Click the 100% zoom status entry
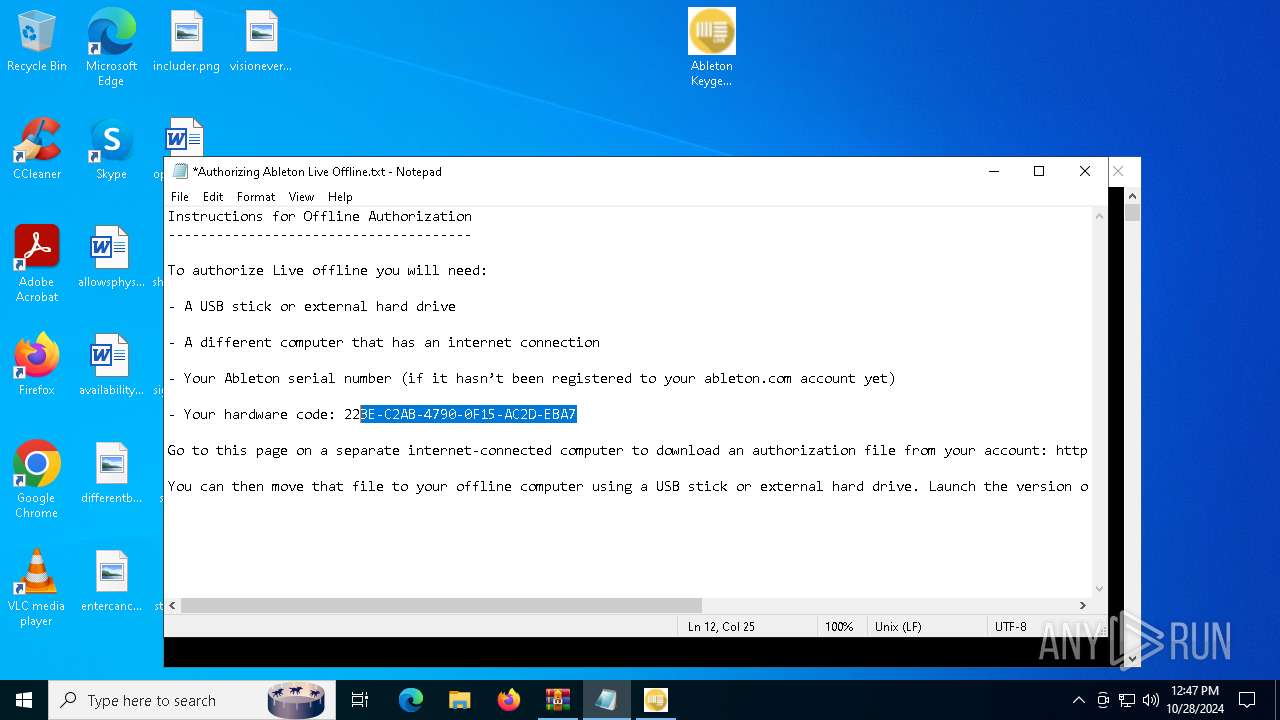Screen dimensions: 1280x720 pos(839,627)
